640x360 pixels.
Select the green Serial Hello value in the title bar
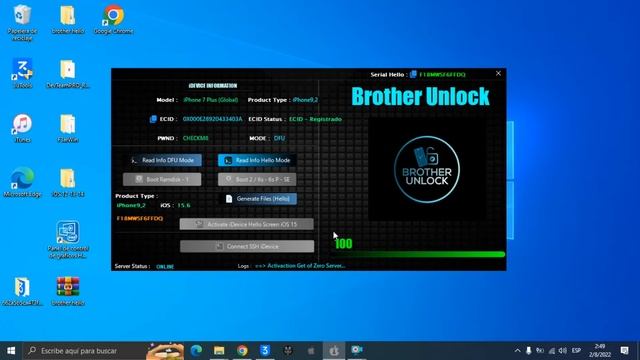tap(442, 75)
